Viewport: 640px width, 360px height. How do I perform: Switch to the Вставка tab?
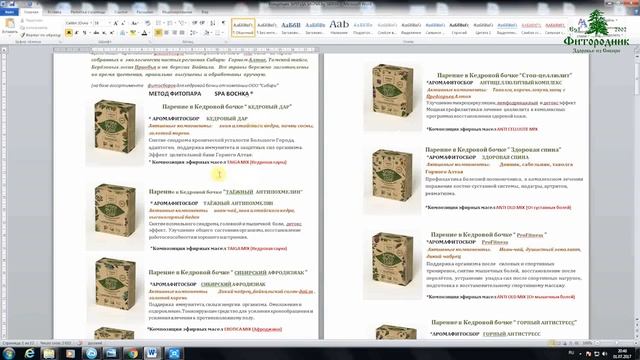54,12
